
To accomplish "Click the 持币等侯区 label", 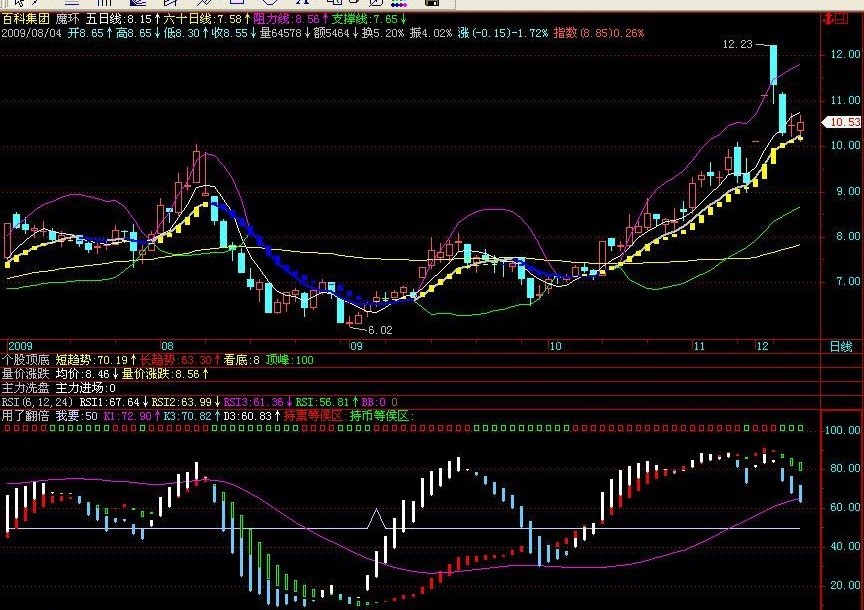I will click(x=381, y=416).
